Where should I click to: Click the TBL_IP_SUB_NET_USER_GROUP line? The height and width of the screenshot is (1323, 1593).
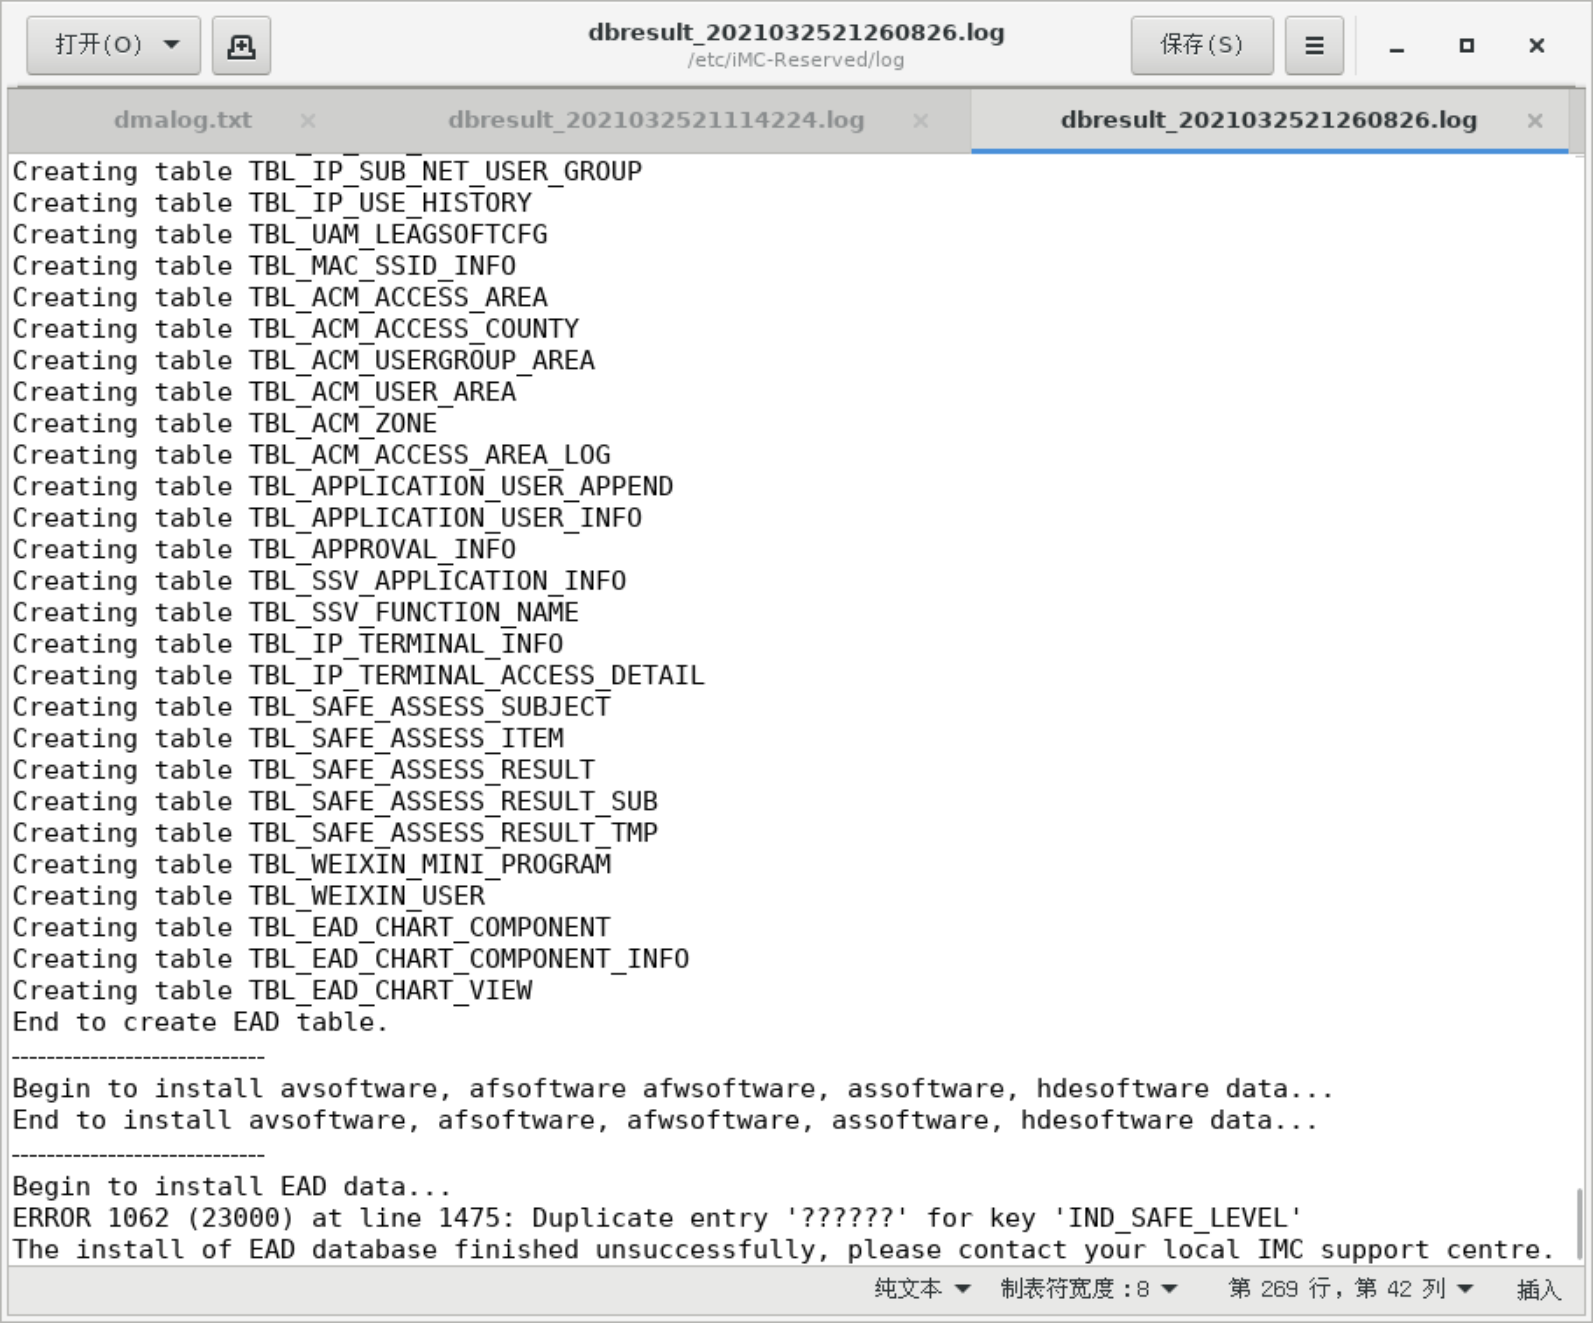(x=327, y=172)
